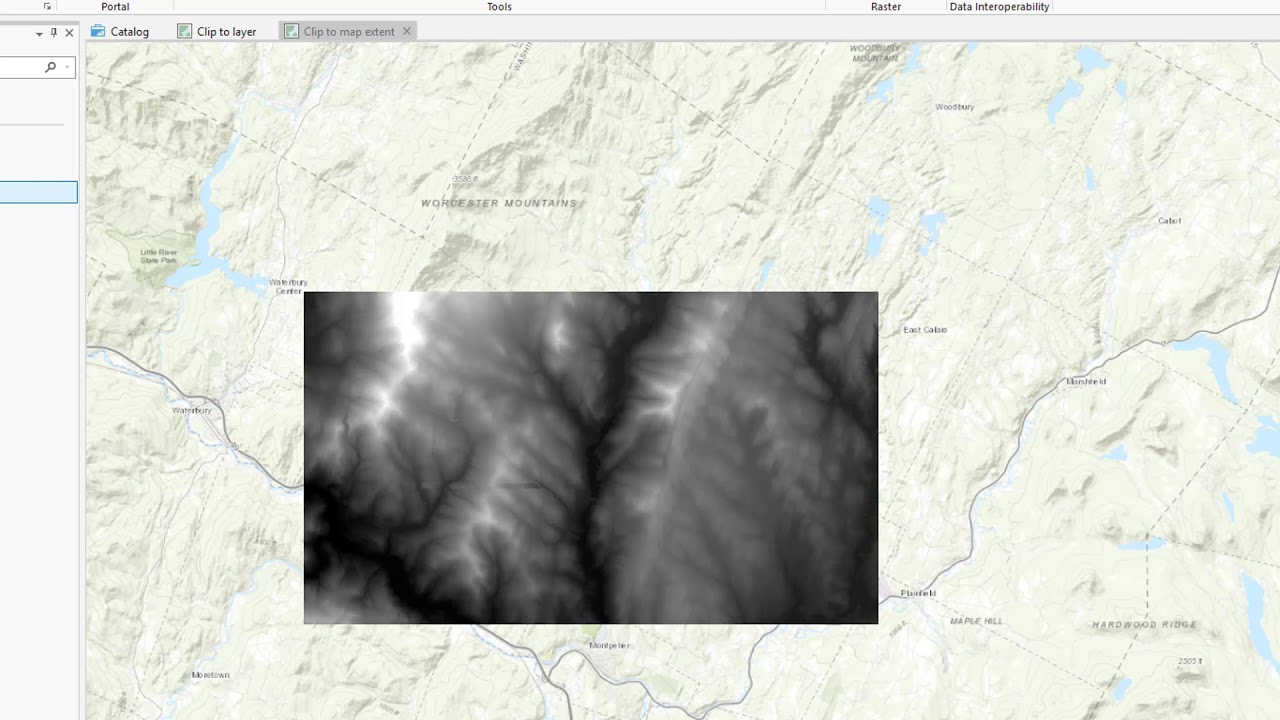The width and height of the screenshot is (1280, 720).
Task: Click the Portal ribbon group label
Action: point(115,7)
